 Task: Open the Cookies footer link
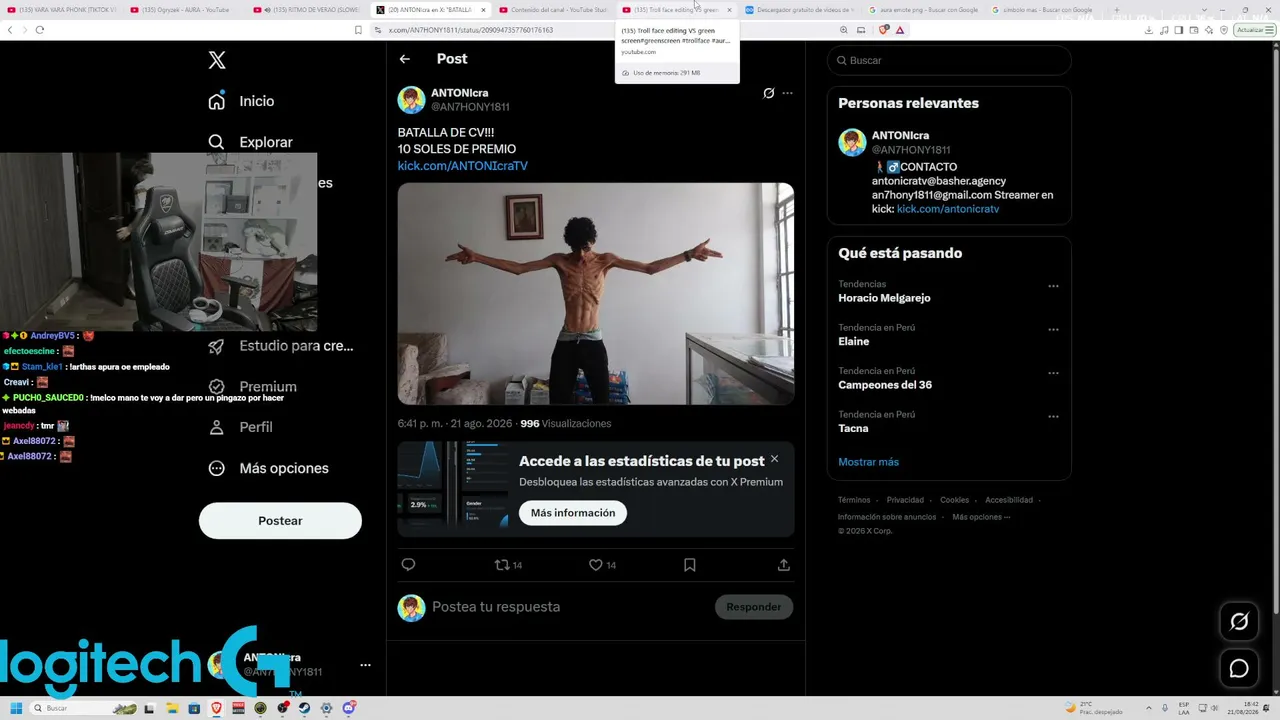coord(954,500)
